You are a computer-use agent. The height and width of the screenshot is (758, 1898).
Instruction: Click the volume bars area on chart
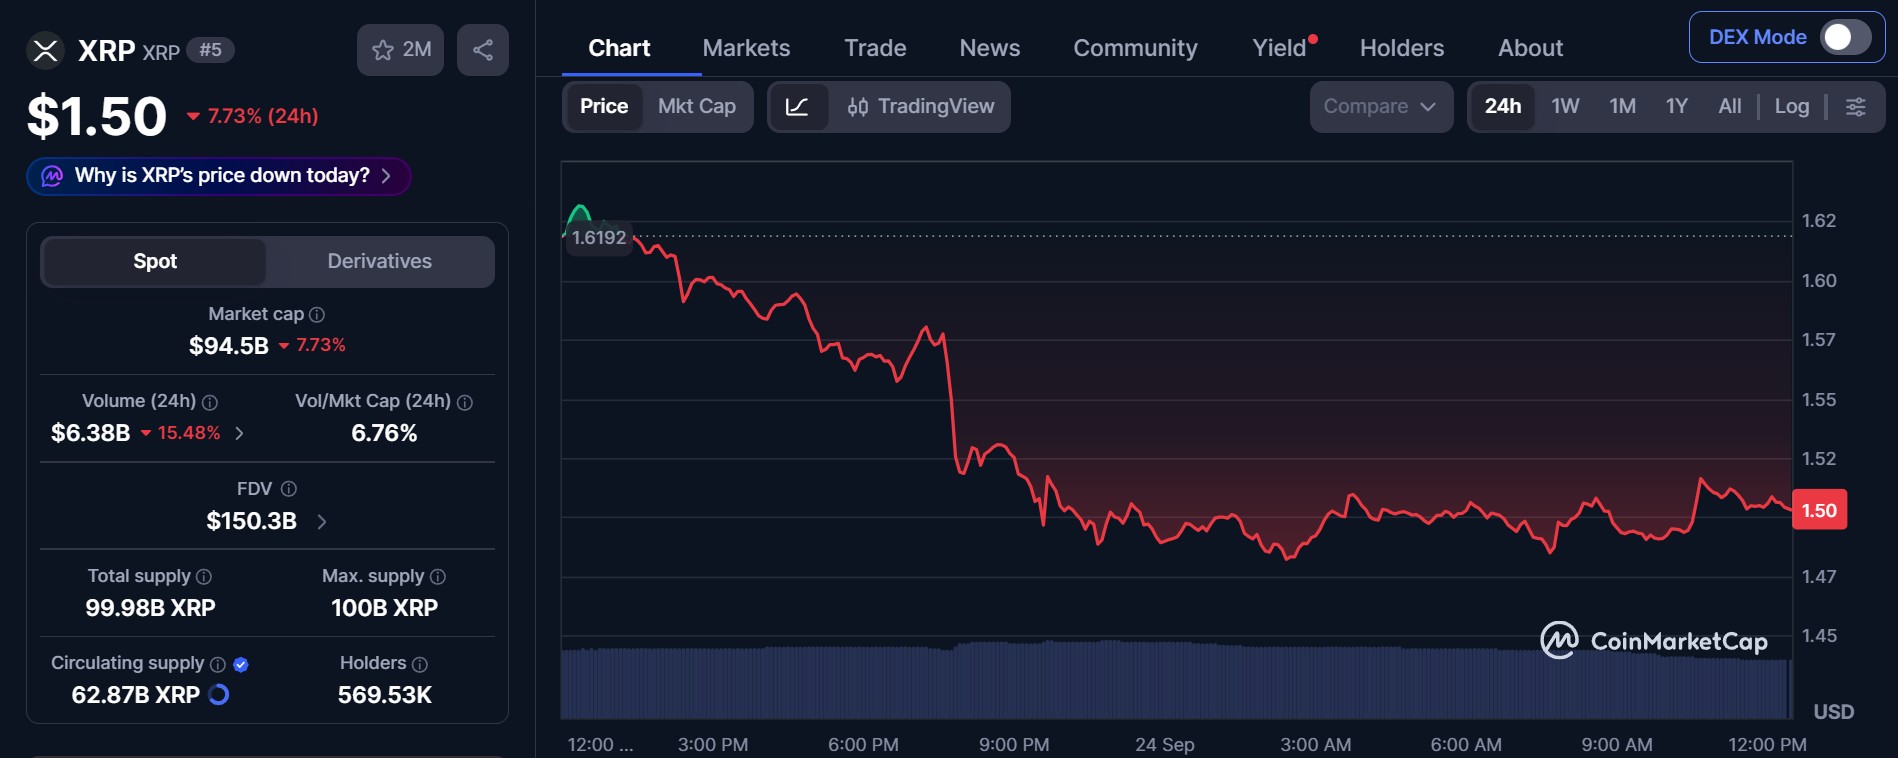(1175, 680)
